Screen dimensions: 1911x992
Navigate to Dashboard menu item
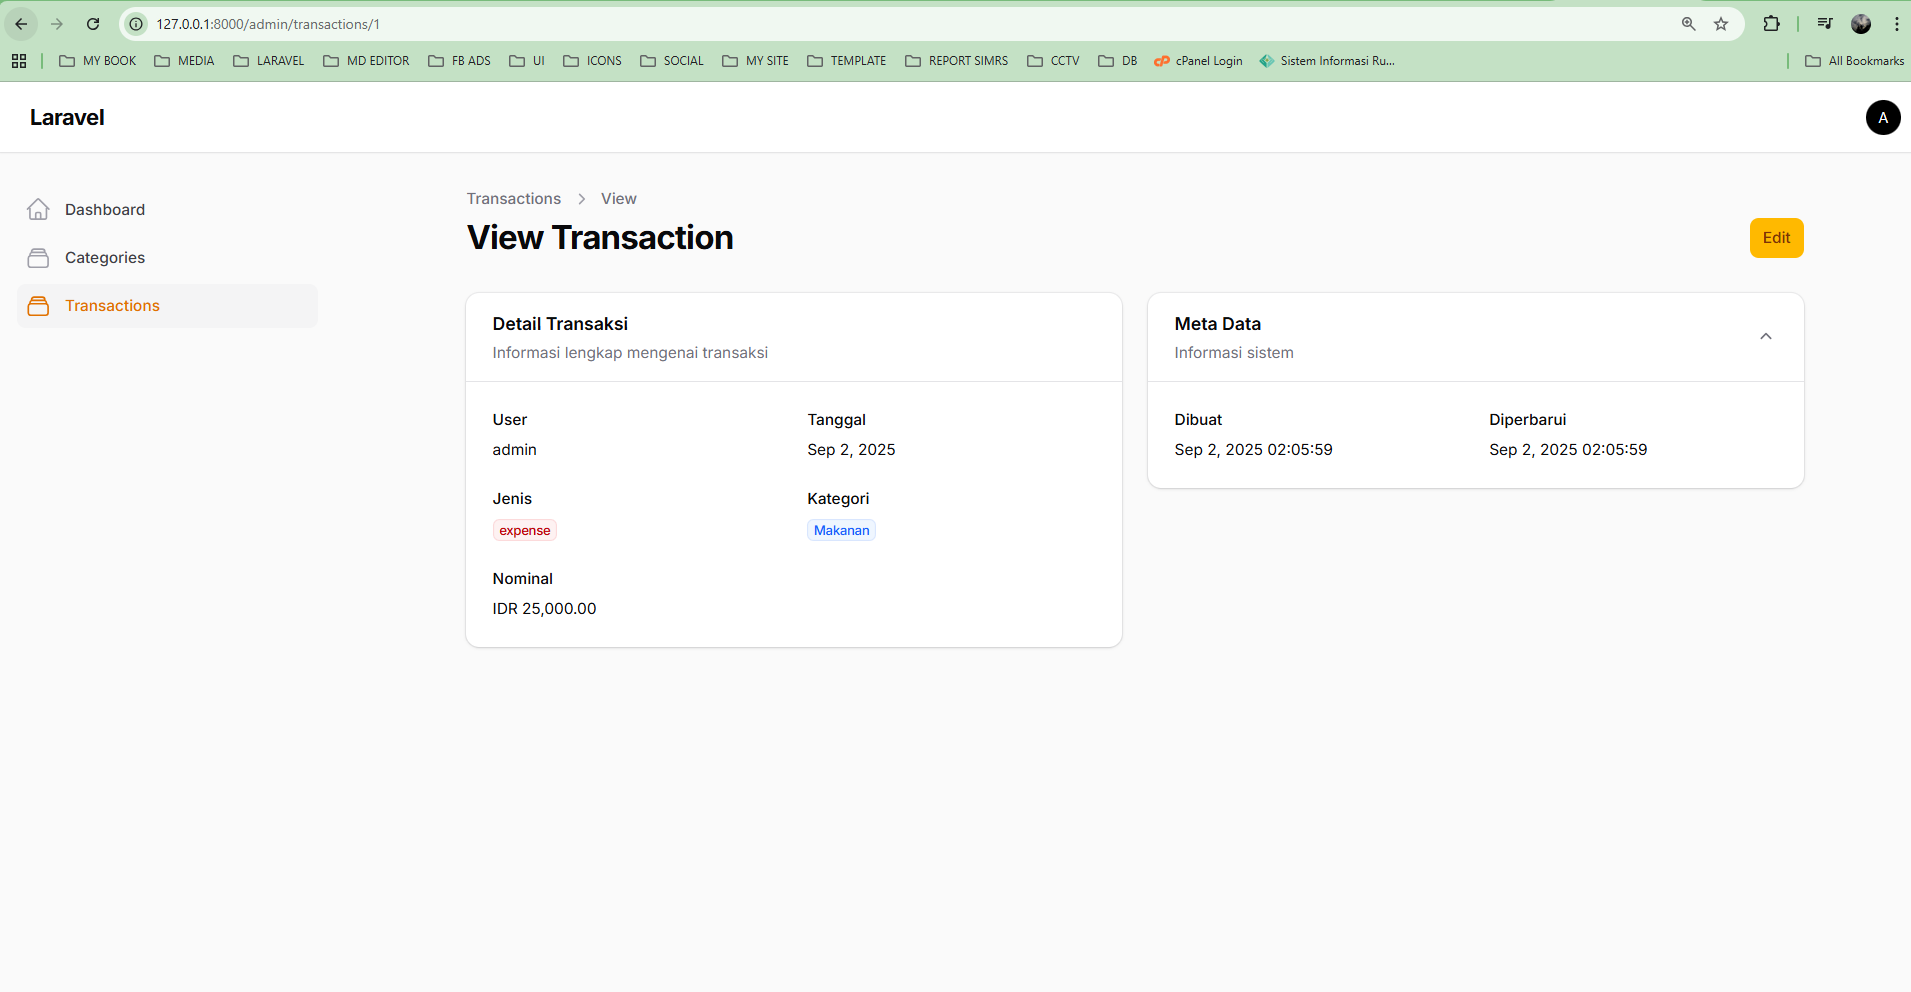[x=105, y=210]
